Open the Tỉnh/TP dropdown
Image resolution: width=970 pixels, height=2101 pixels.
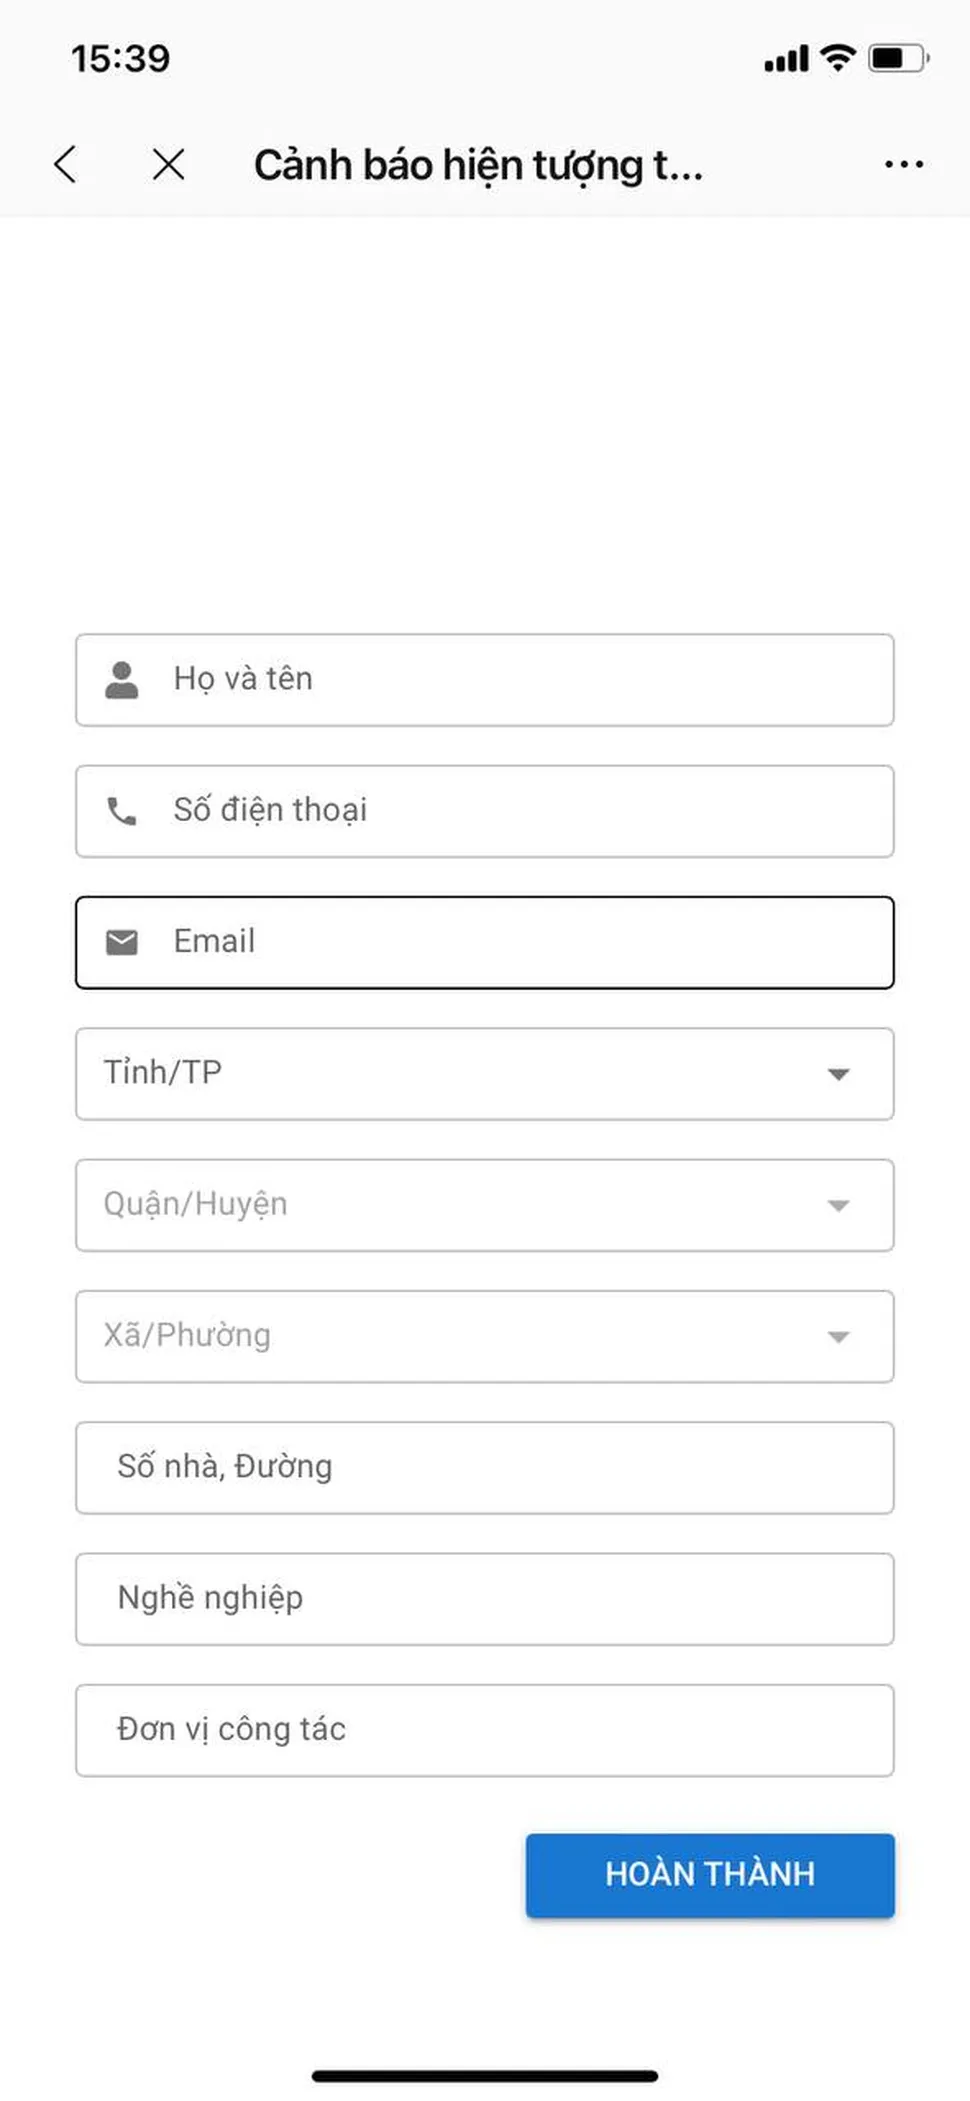(x=838, y=1074)
